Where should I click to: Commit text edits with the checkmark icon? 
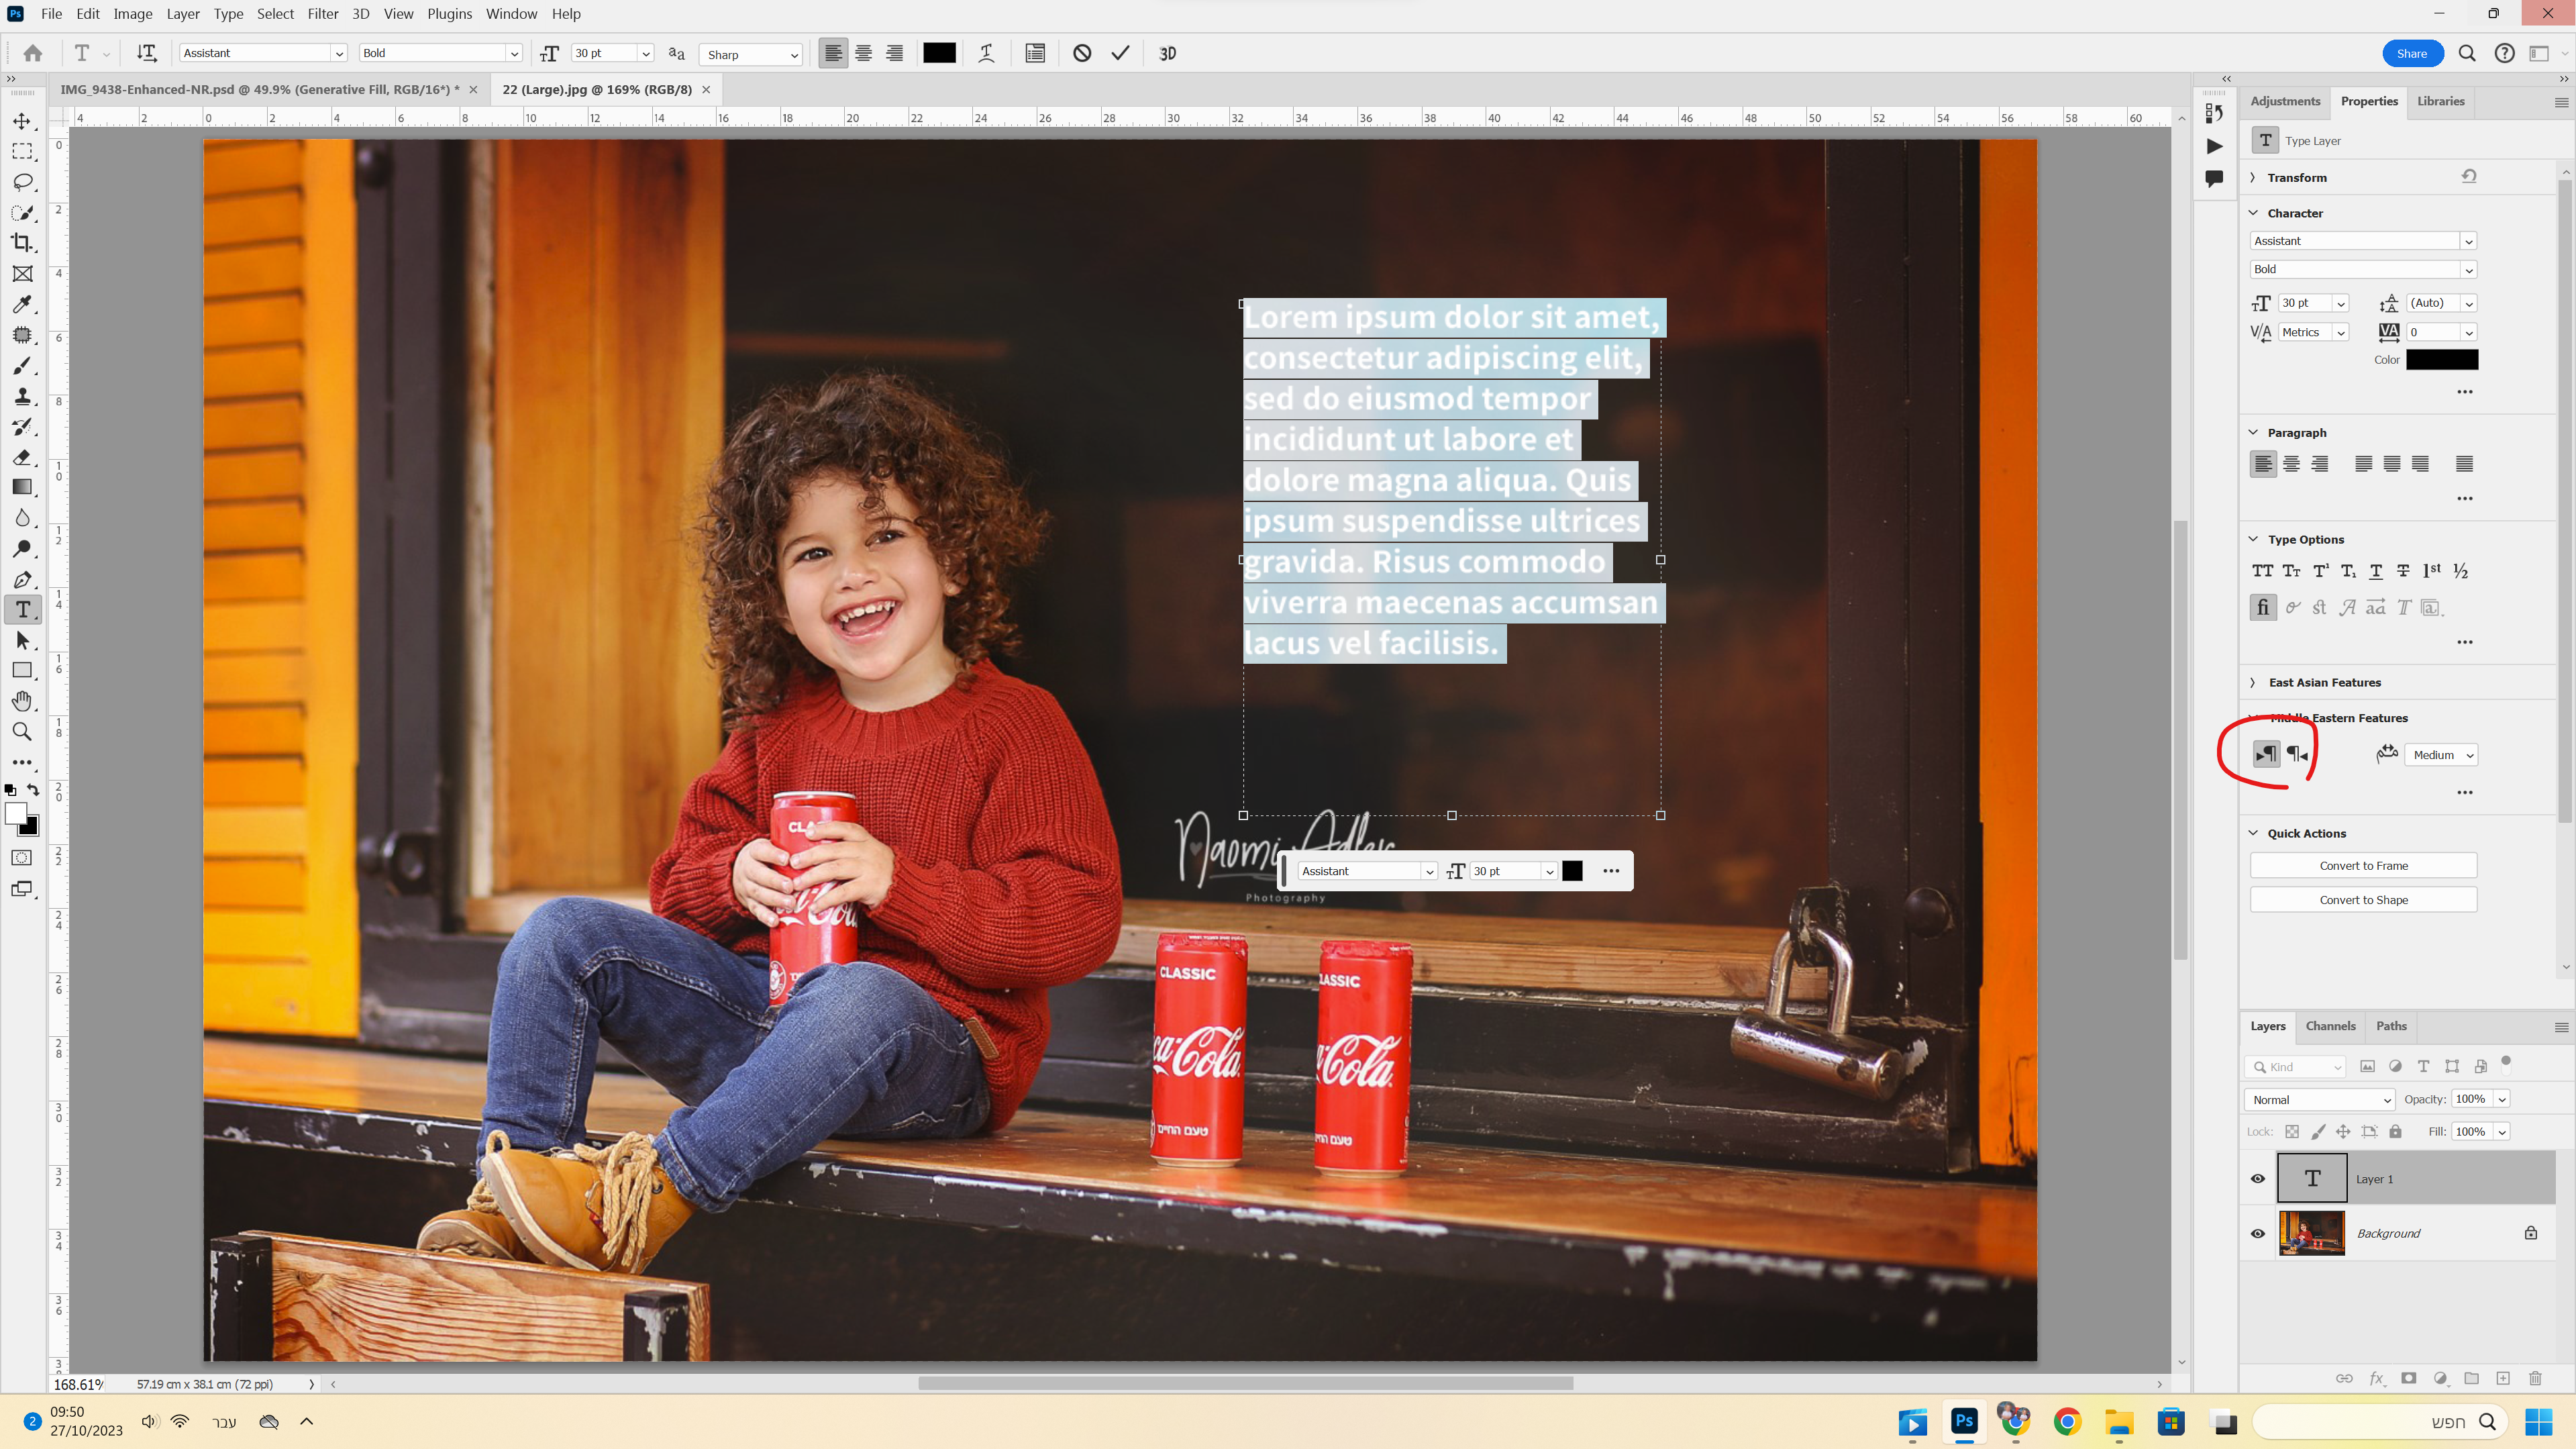coord(1120,53)
